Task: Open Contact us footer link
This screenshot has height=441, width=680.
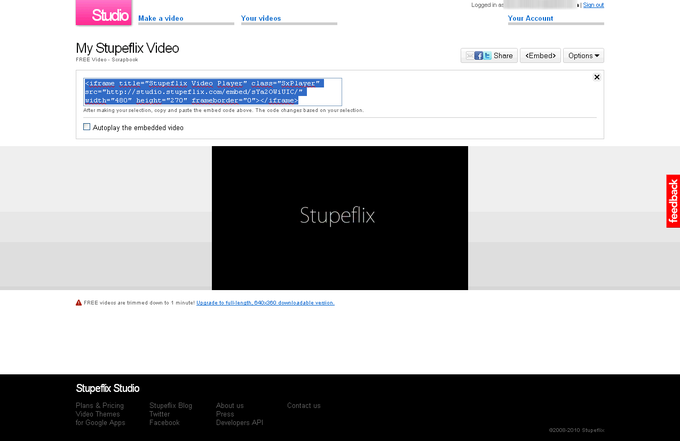Action: click(304, 405)
